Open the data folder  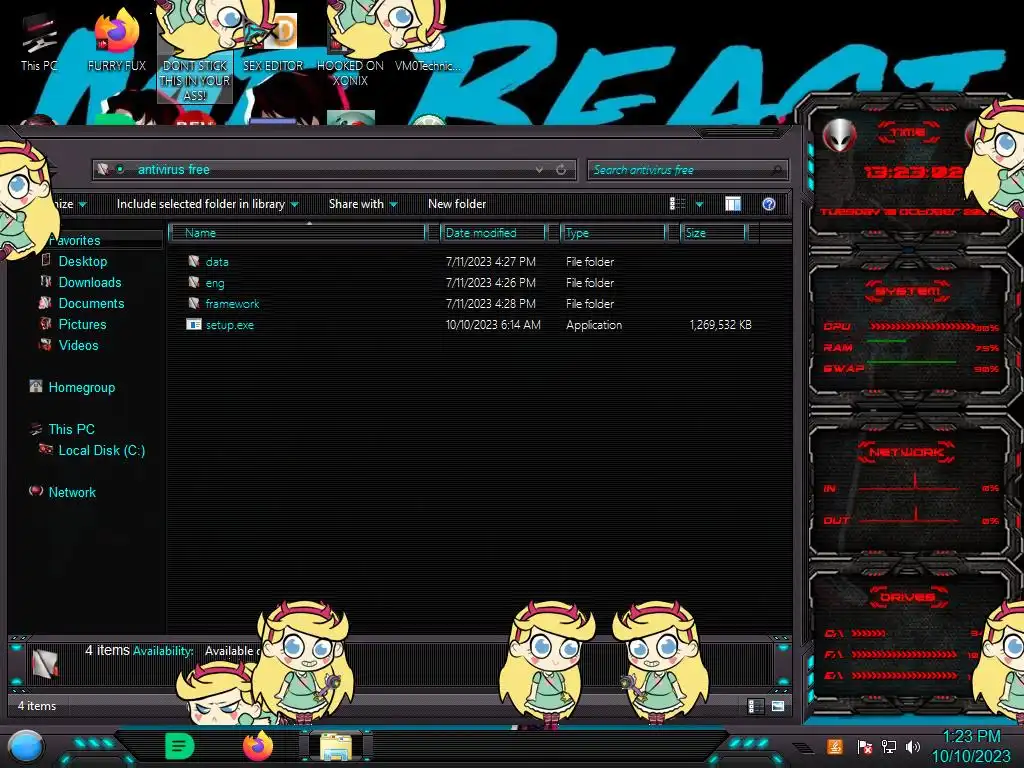(217, 262)
